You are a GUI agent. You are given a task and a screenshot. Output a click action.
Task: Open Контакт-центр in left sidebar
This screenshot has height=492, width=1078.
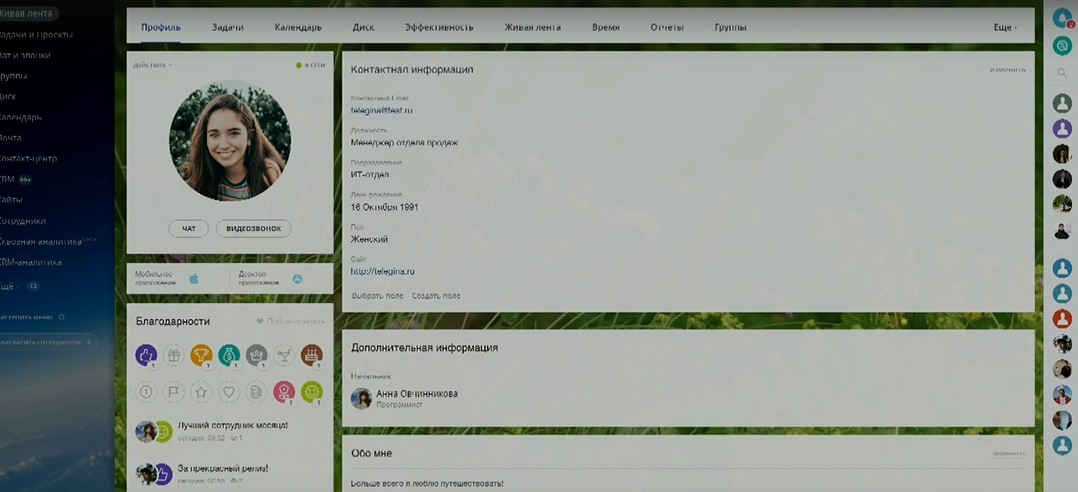[x=28, y=159]
